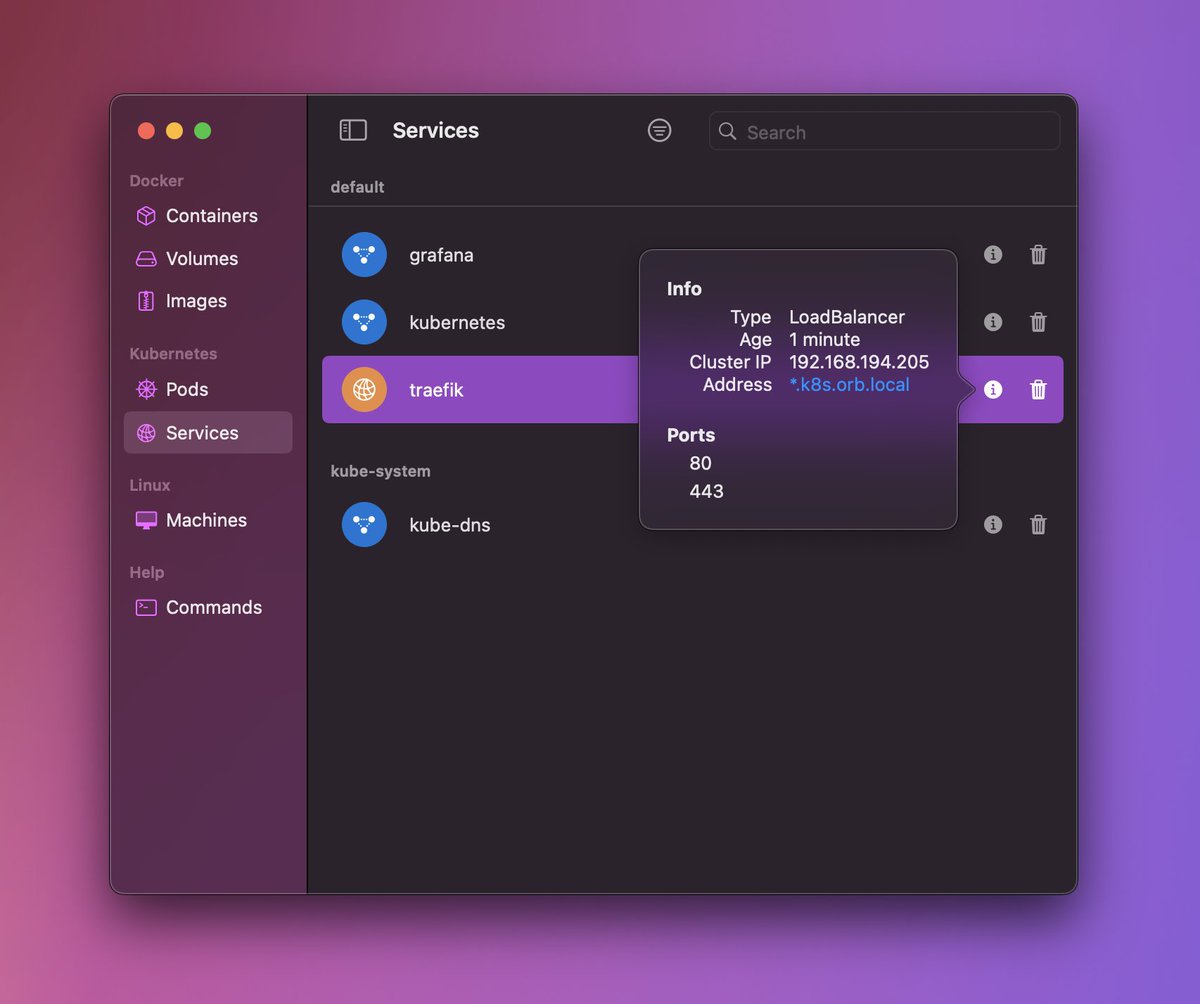This screenshot has height=1004, width=1200.
Task: Open the Images section
Action: 208,301
